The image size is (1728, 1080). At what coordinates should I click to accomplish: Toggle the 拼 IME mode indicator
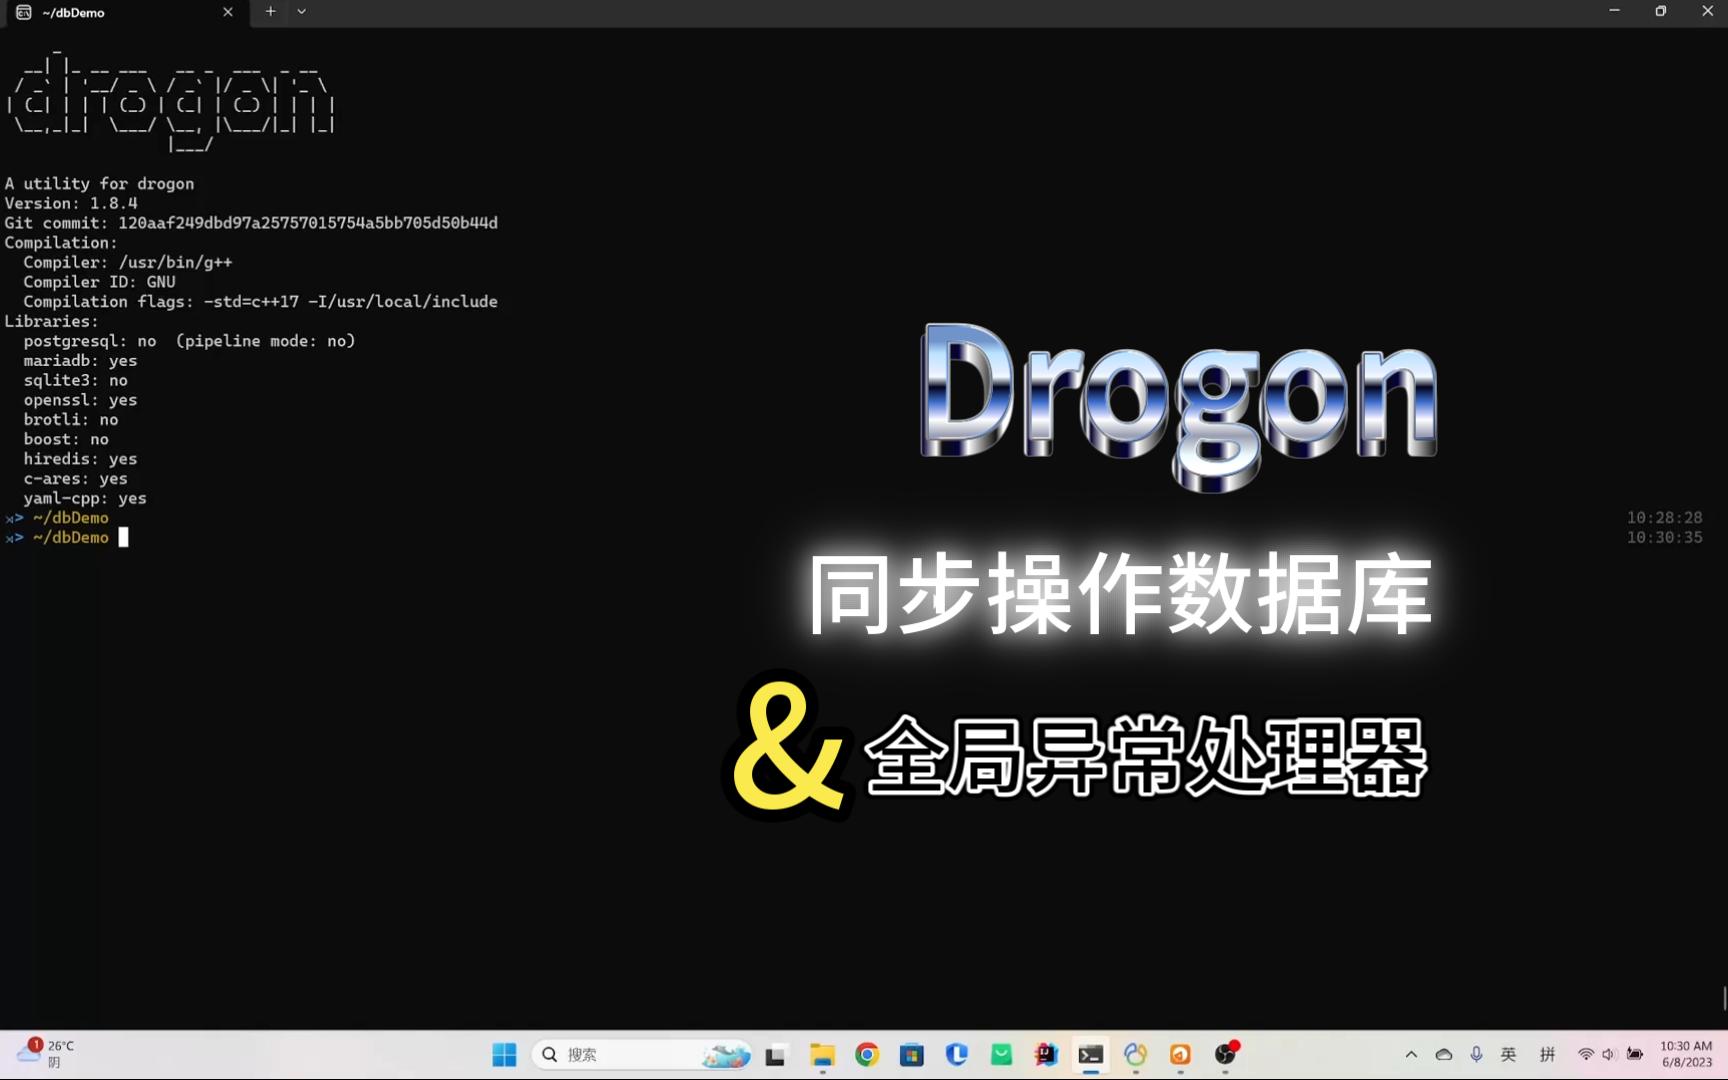tap(1548, 1054)
